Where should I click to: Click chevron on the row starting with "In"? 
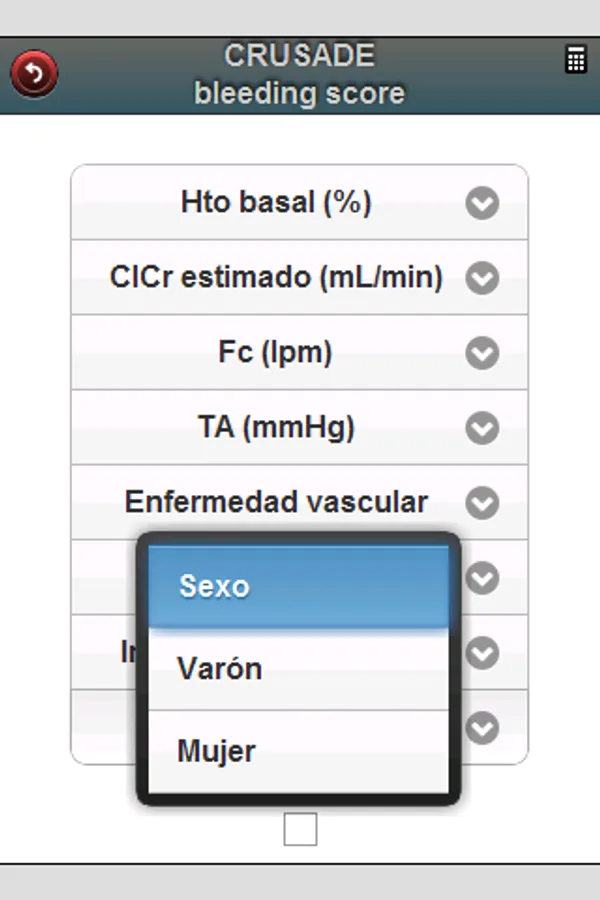point(482,653)
